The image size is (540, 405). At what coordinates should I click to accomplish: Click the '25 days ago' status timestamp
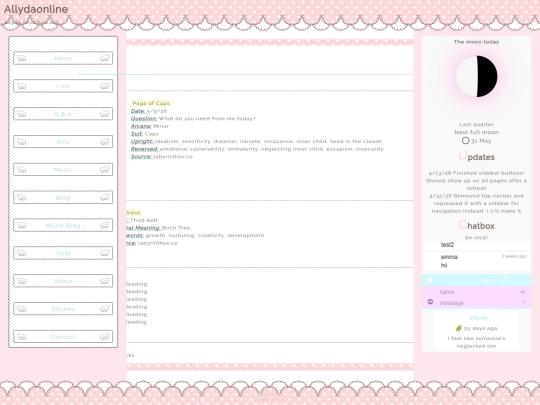click(x=480, y=328)
